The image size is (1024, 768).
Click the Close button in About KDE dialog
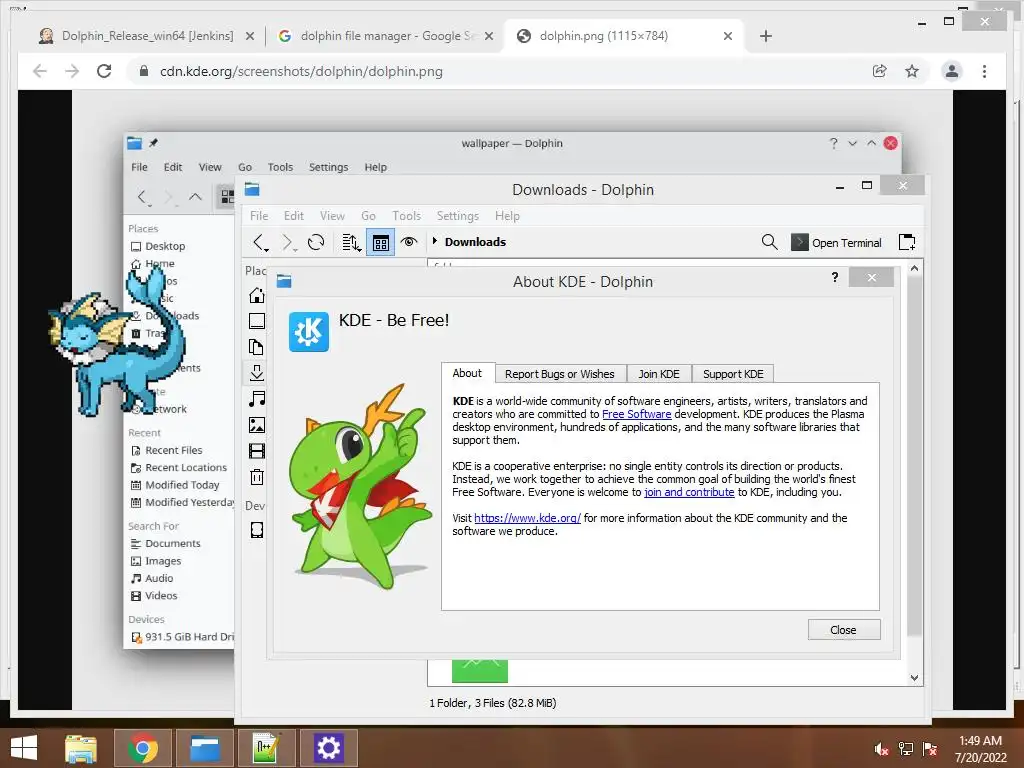coord(844,630)
